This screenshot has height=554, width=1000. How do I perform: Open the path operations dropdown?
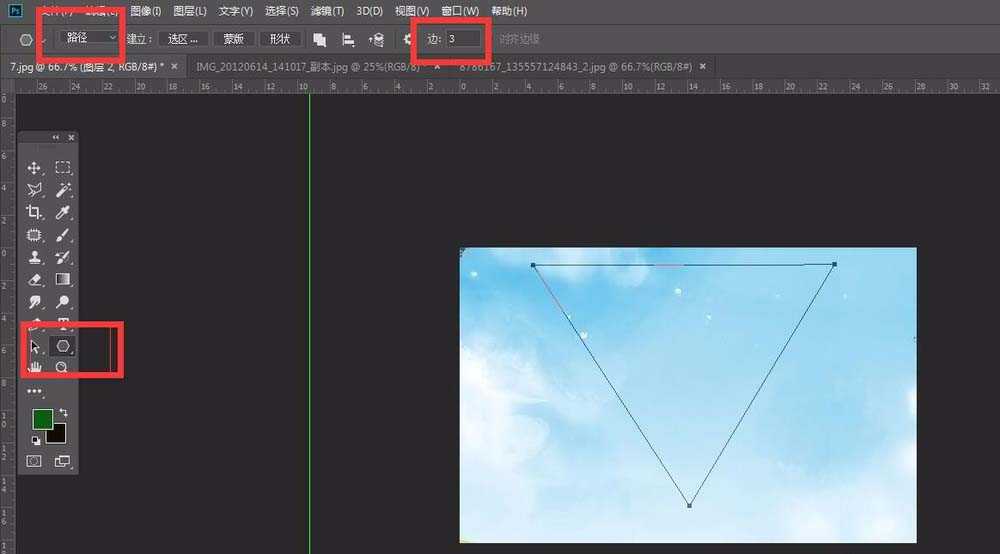click(x=319, y=39)
